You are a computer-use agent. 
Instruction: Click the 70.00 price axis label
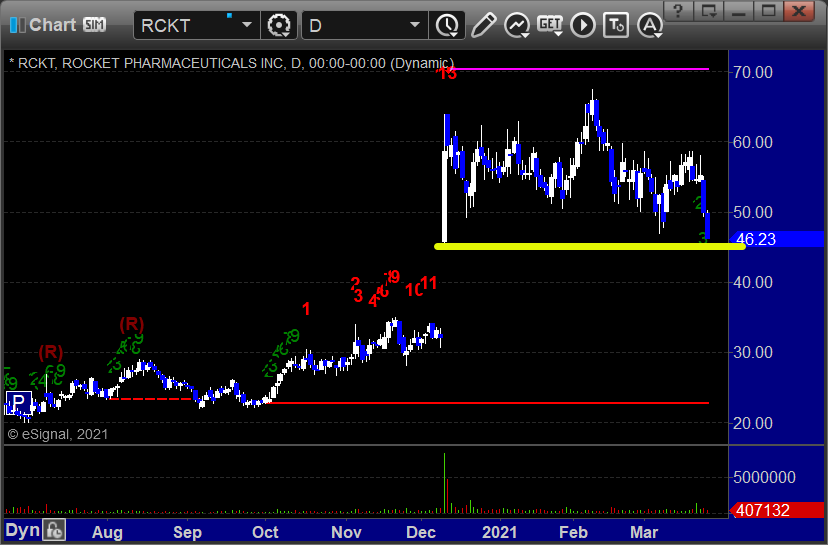pyautogui.click(x=752, y=72)
